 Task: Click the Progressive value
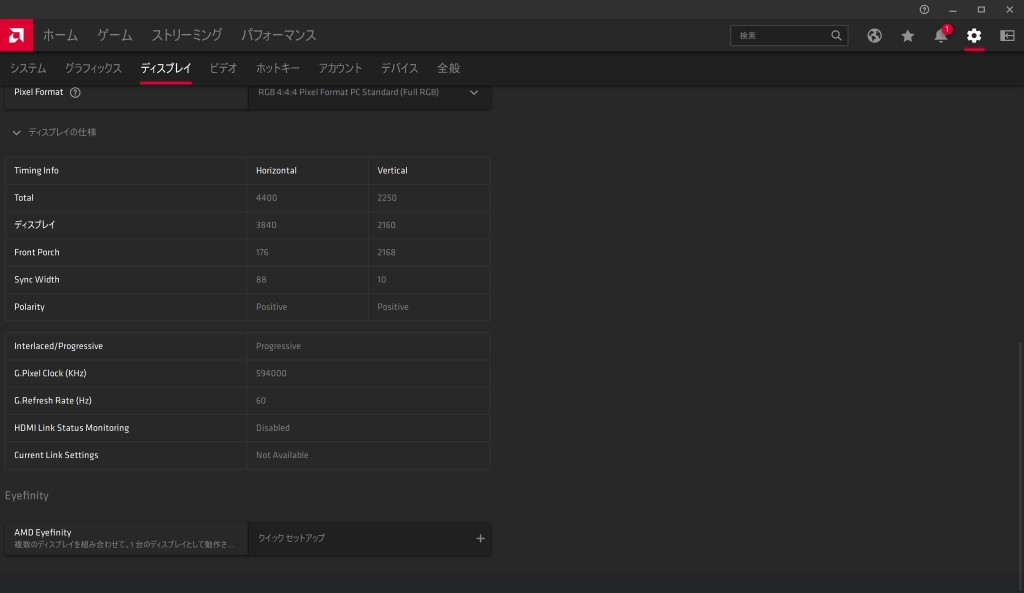pos(278,346)
